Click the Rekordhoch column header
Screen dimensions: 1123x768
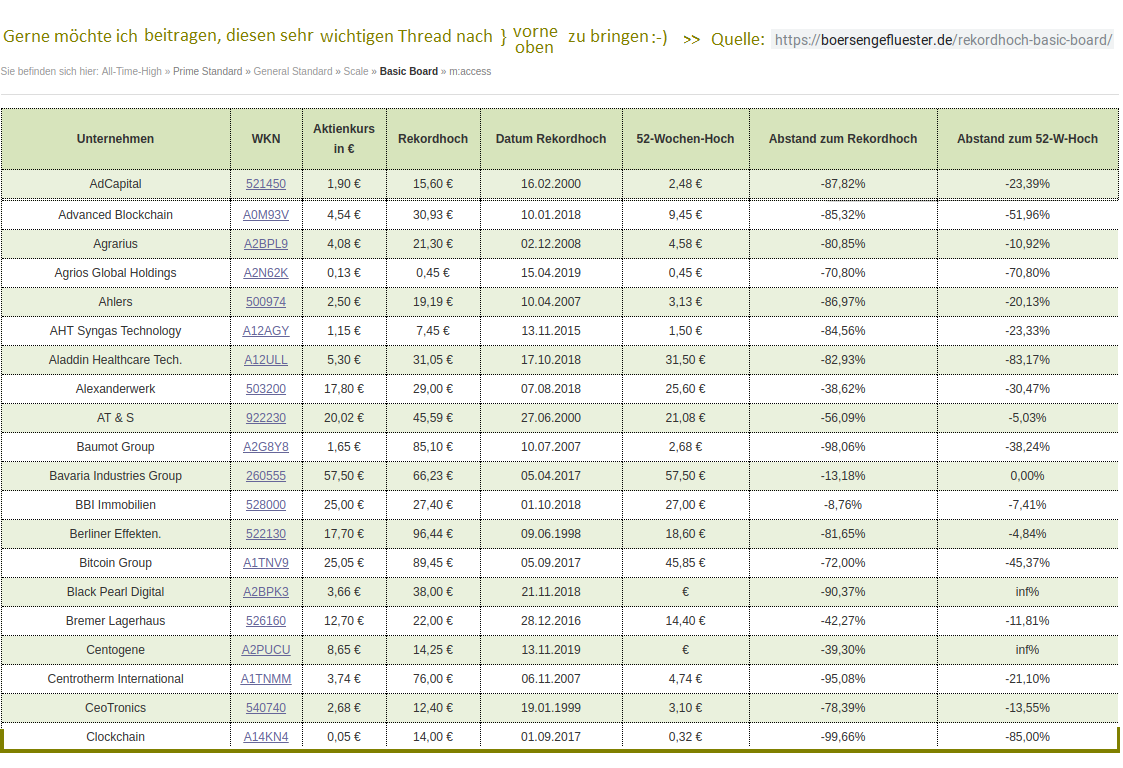(x=433, y=139)
